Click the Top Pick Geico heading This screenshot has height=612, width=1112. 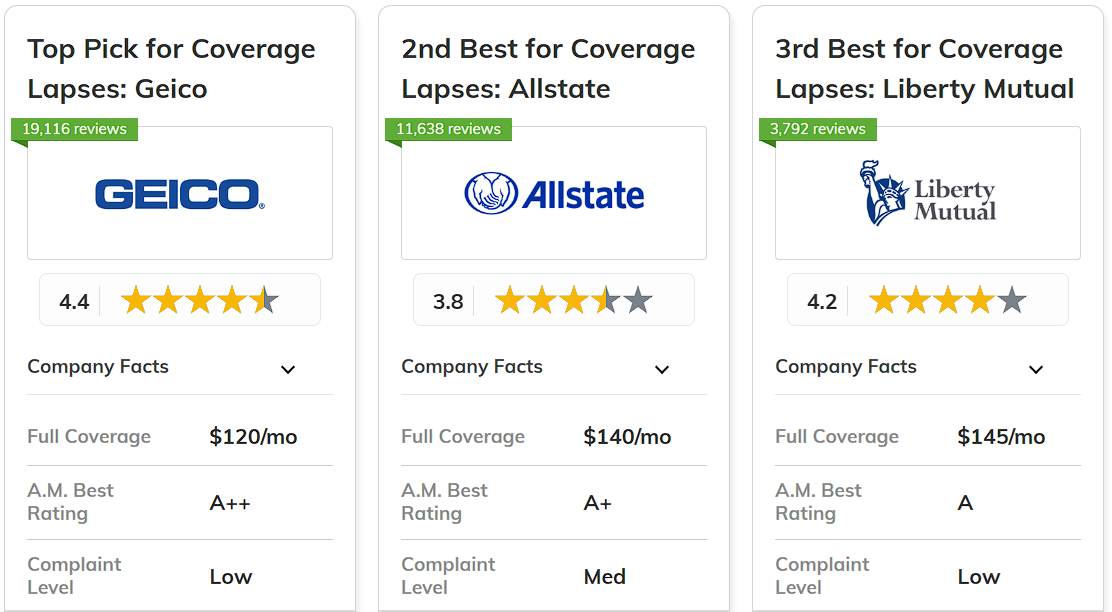(x=171, y=69)
